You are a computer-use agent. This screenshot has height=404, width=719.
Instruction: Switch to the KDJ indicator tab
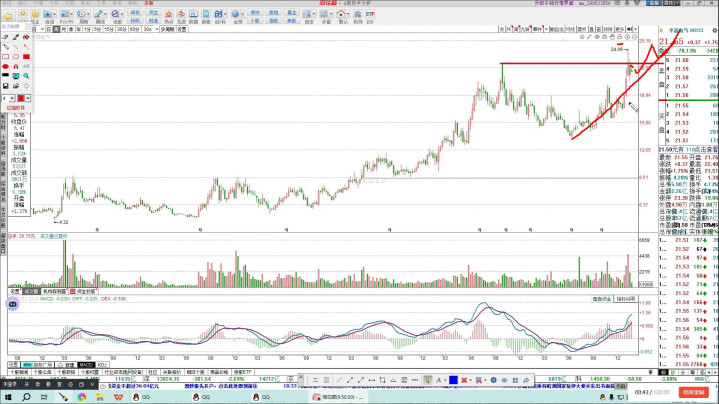click(x=102, y=365)
